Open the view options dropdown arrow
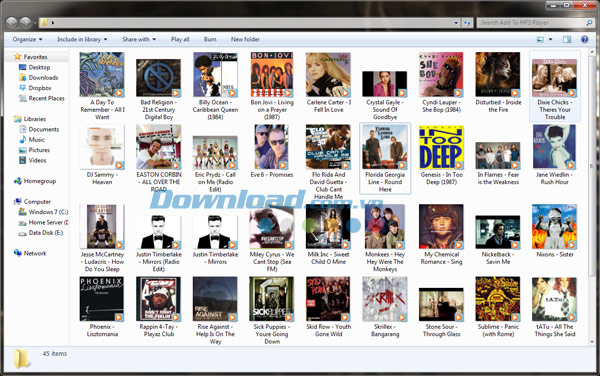The image size is (600, 376). click(x=551, y=39)
